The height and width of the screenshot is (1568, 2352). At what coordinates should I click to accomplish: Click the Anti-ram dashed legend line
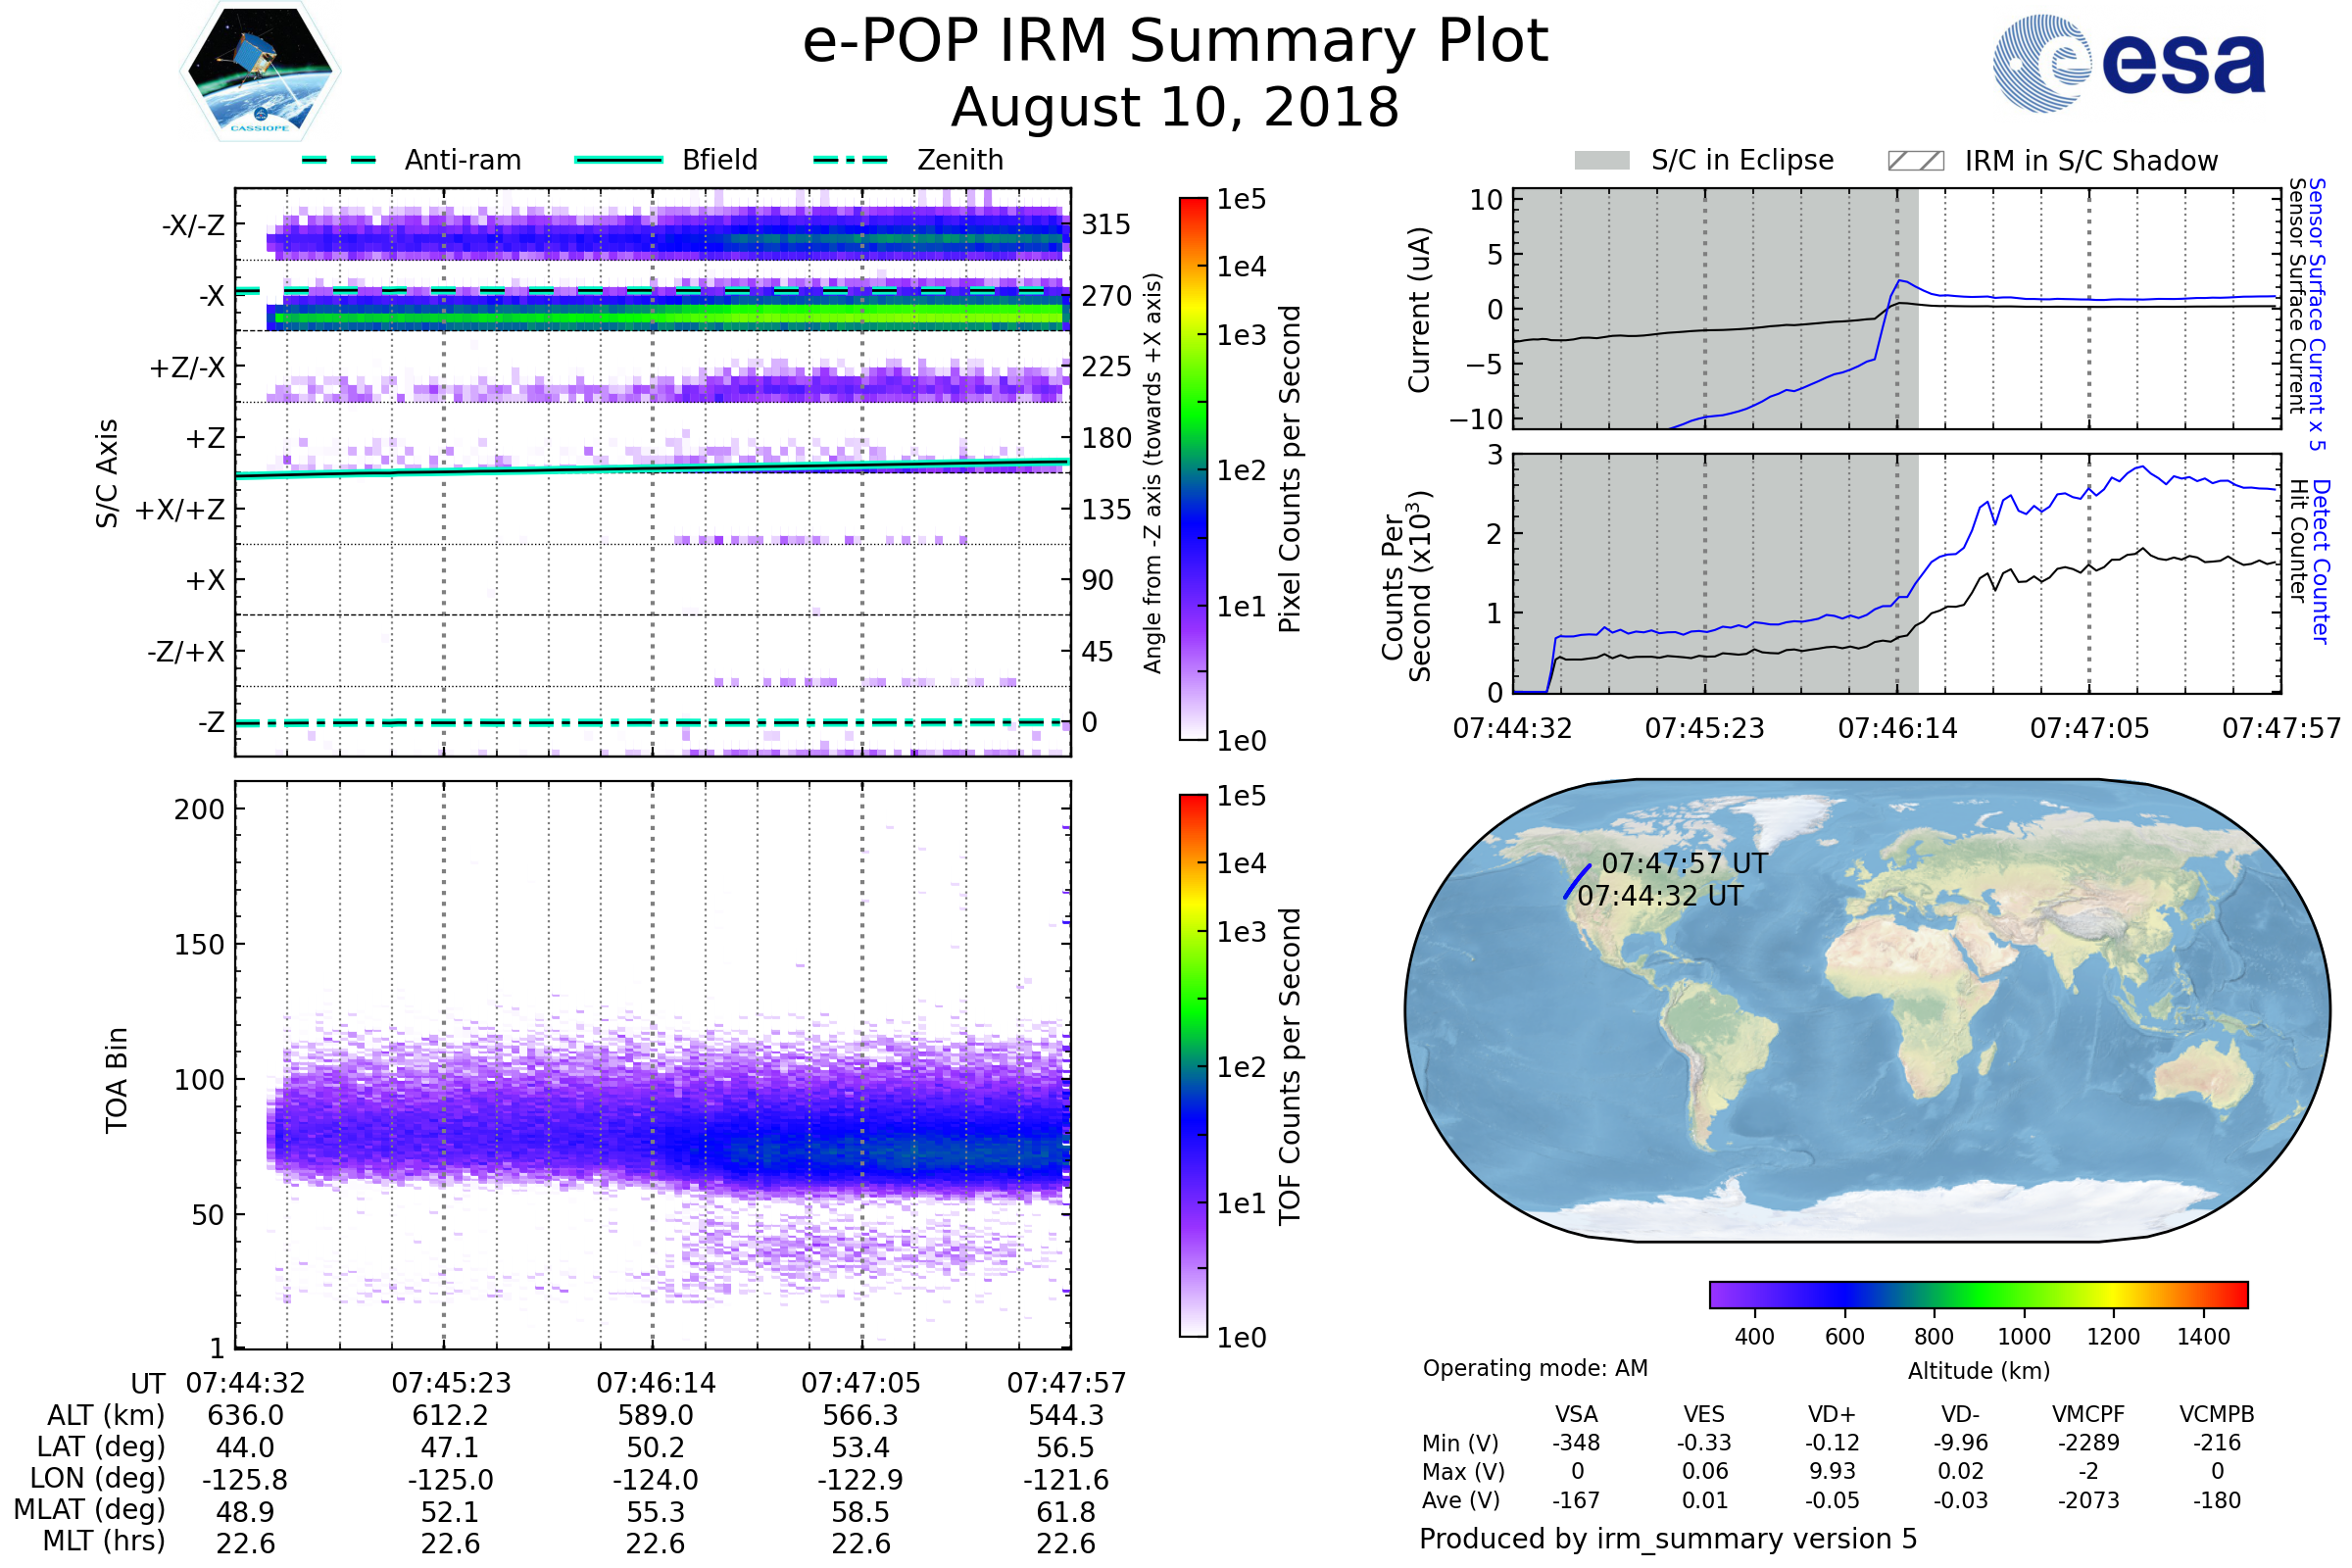[x=339, y=160]
